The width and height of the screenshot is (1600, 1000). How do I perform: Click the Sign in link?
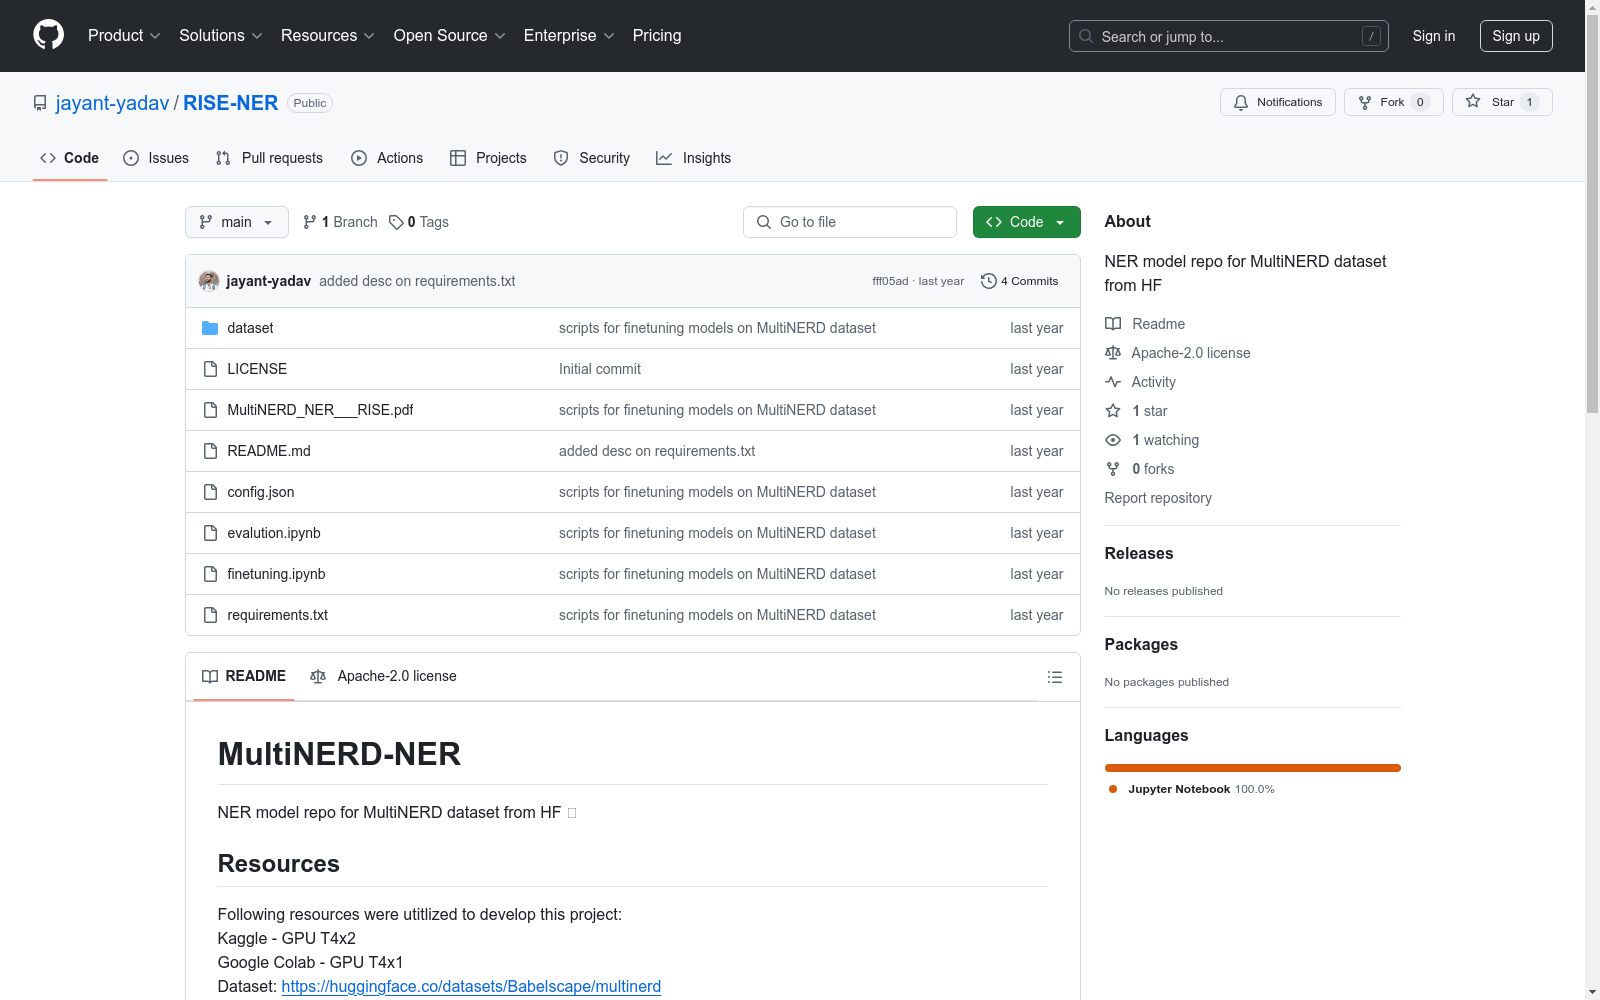[1434, 36]
